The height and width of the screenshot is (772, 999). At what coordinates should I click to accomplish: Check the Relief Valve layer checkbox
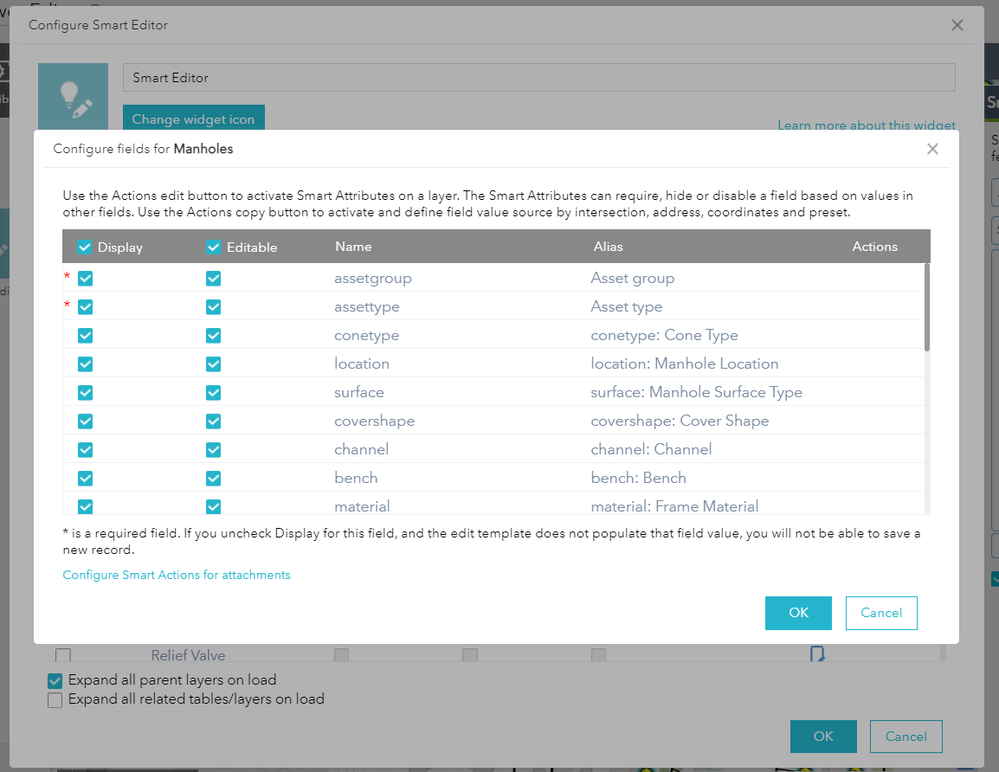coord(63,654)
